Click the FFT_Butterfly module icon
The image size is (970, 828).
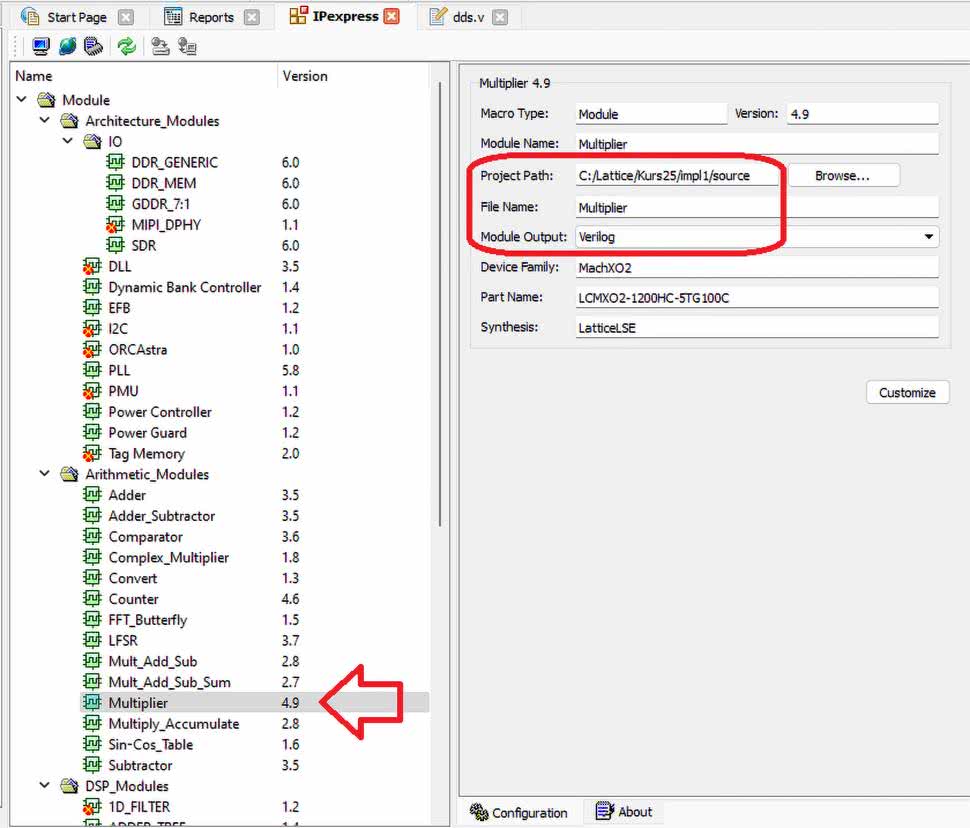coord(92,620)
